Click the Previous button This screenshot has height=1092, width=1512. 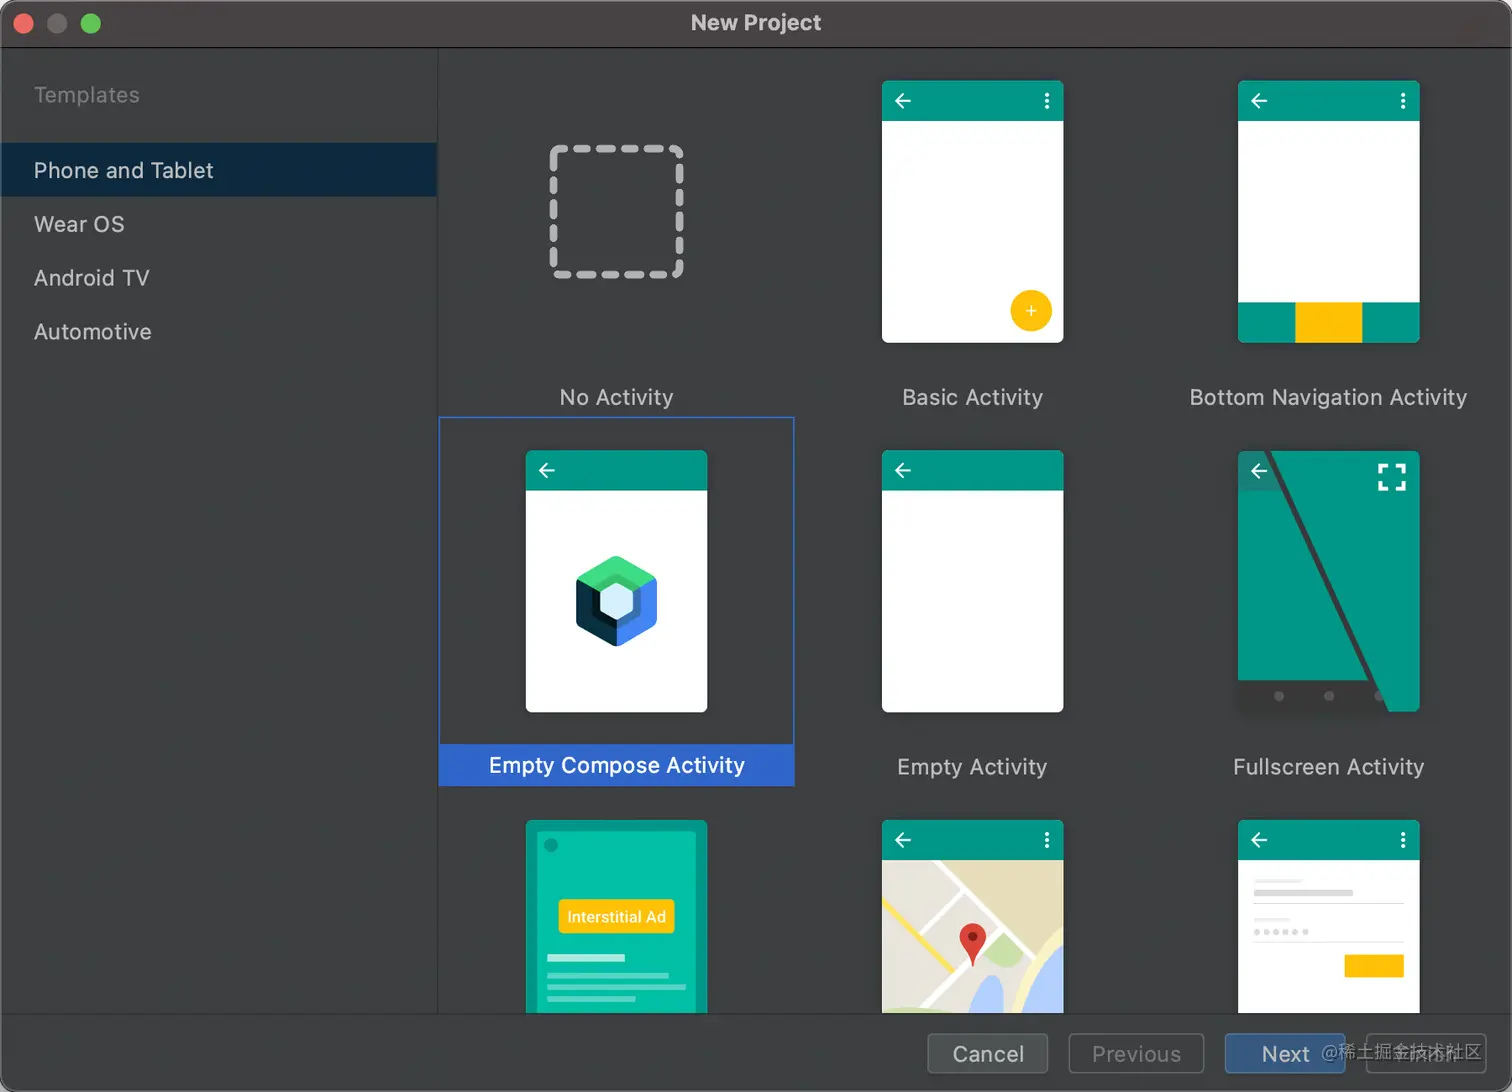tap(1136, 1054)
